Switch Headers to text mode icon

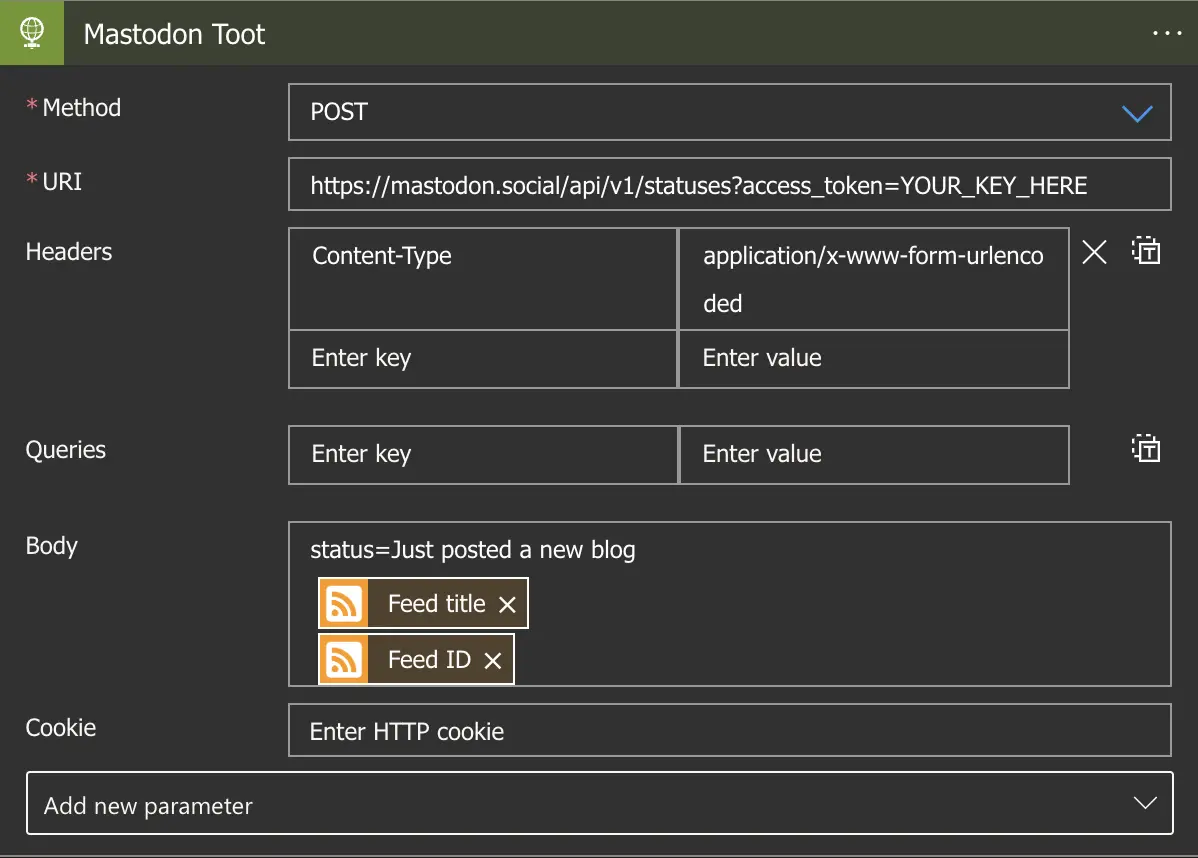[x=1146, y=251]
